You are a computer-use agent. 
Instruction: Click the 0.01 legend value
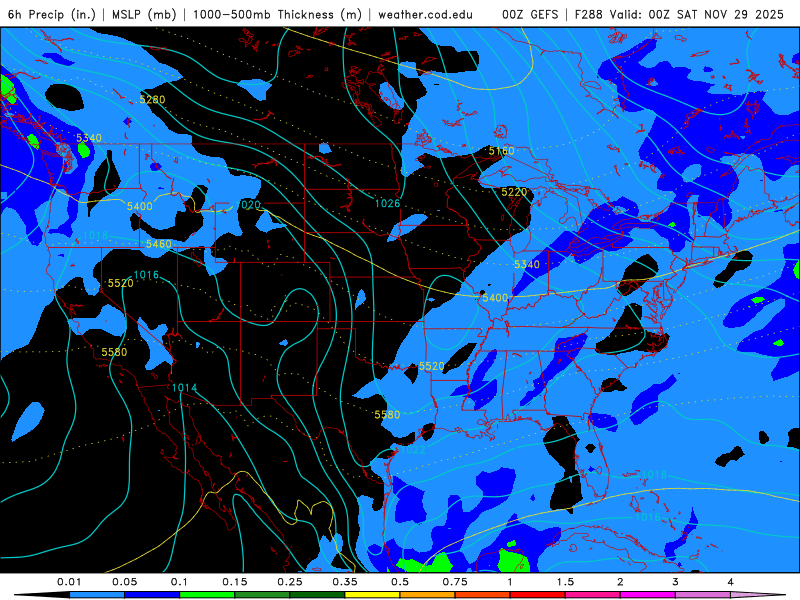[x=69, y=582]
